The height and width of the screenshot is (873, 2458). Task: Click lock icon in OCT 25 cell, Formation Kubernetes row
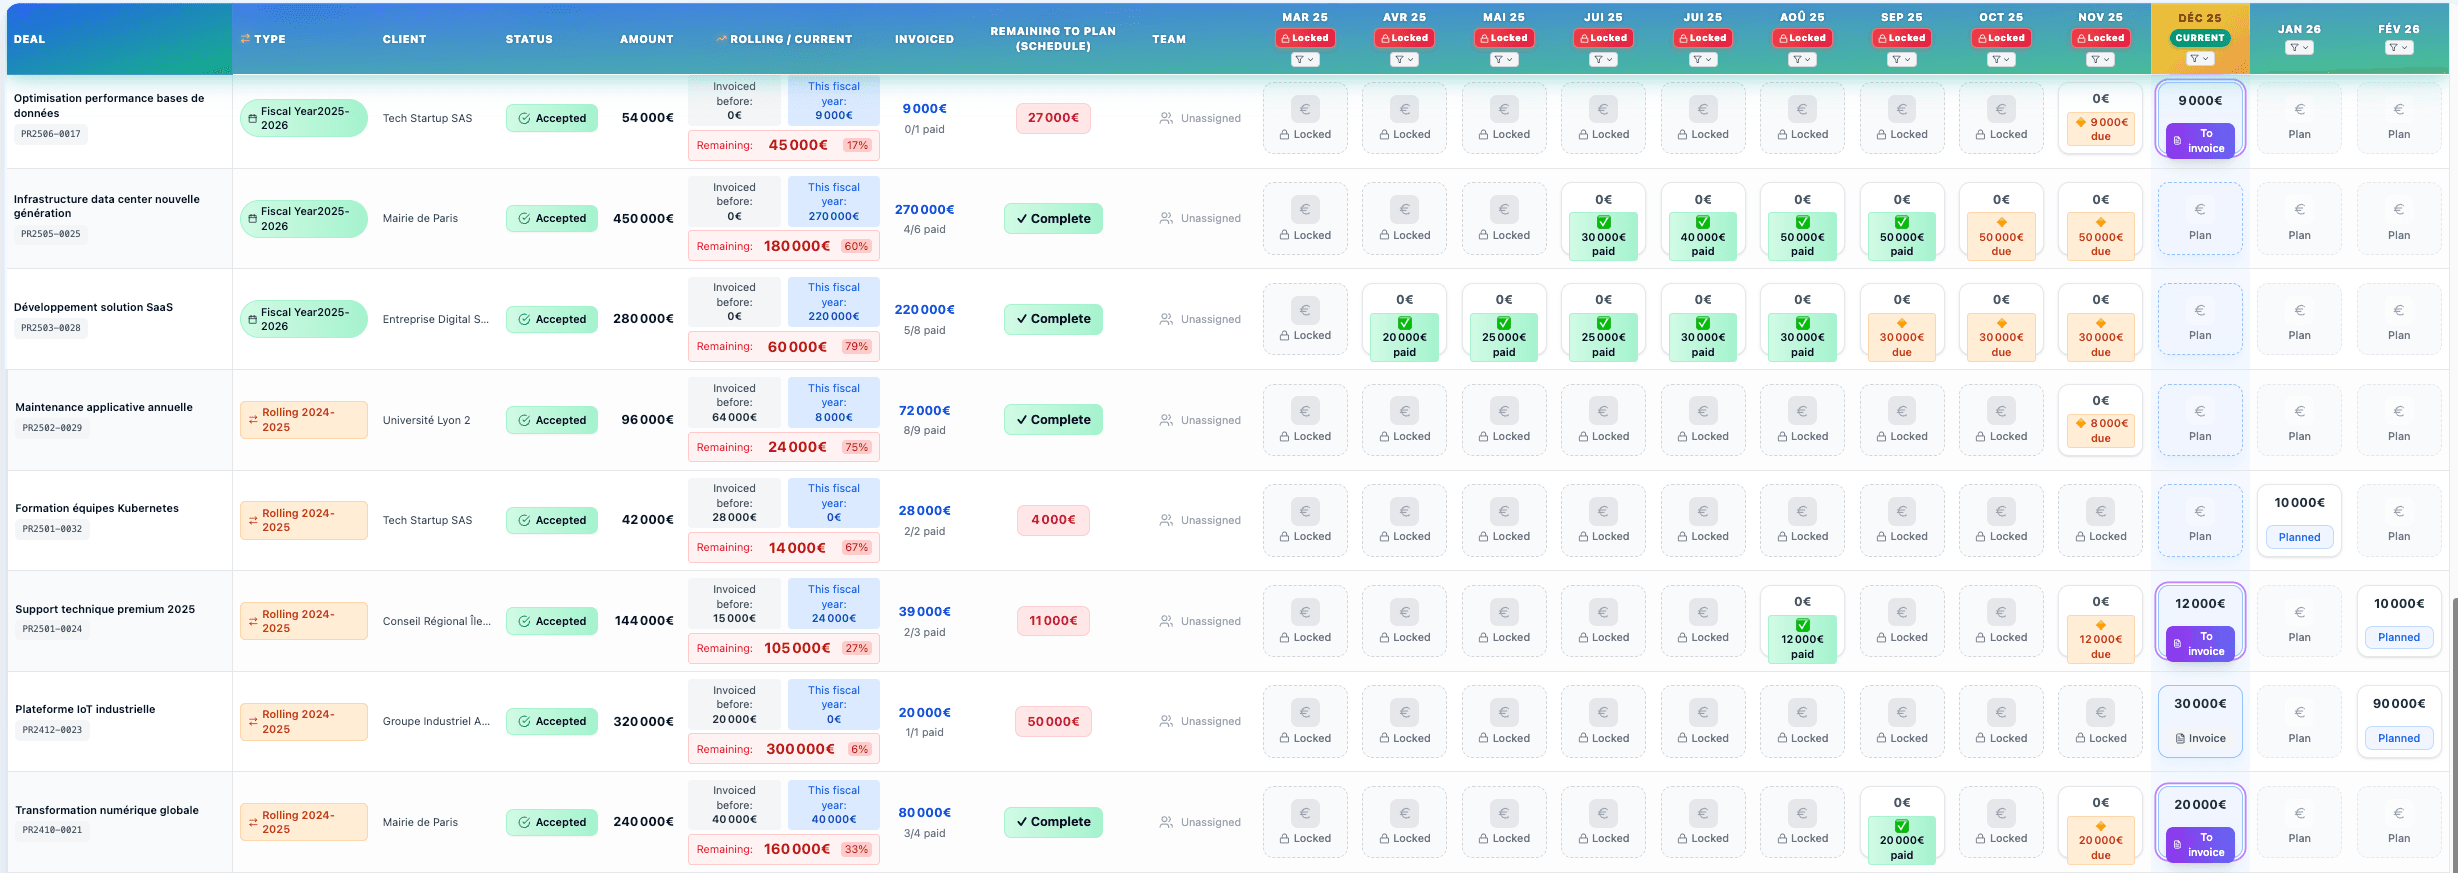[1982, 537]
